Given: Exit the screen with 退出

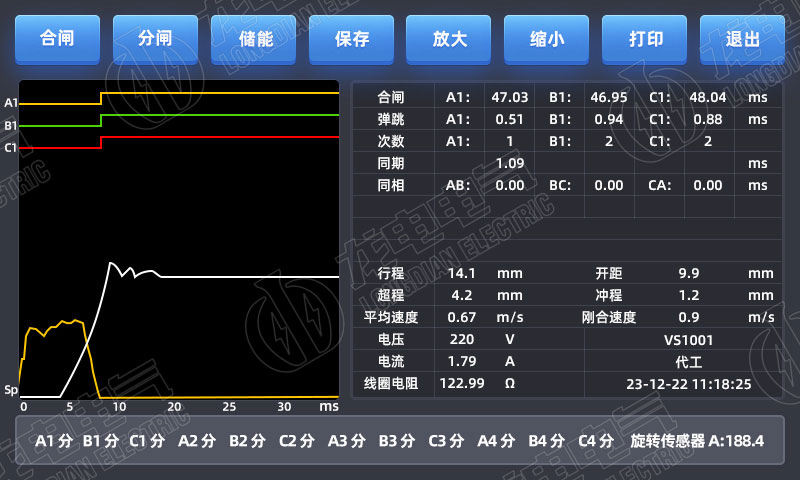Looking at the screenshot, I should 742,39.
